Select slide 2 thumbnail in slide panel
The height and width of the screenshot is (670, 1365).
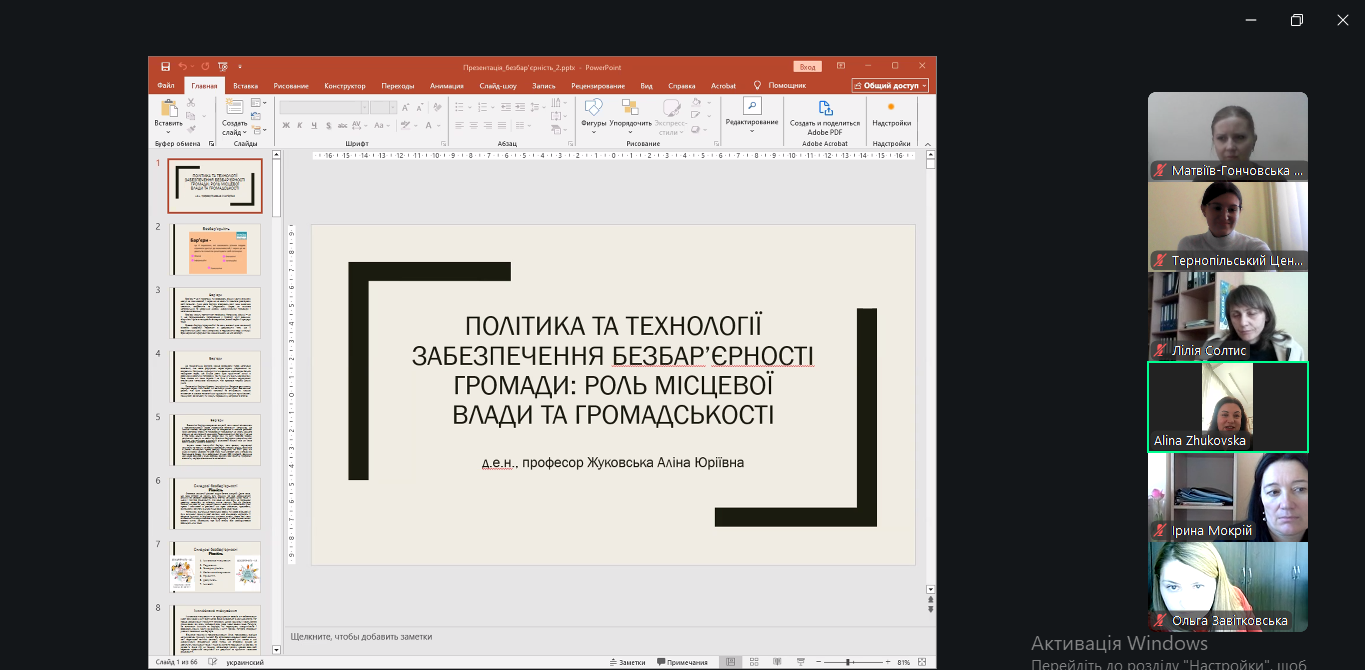tap(214, 249)
